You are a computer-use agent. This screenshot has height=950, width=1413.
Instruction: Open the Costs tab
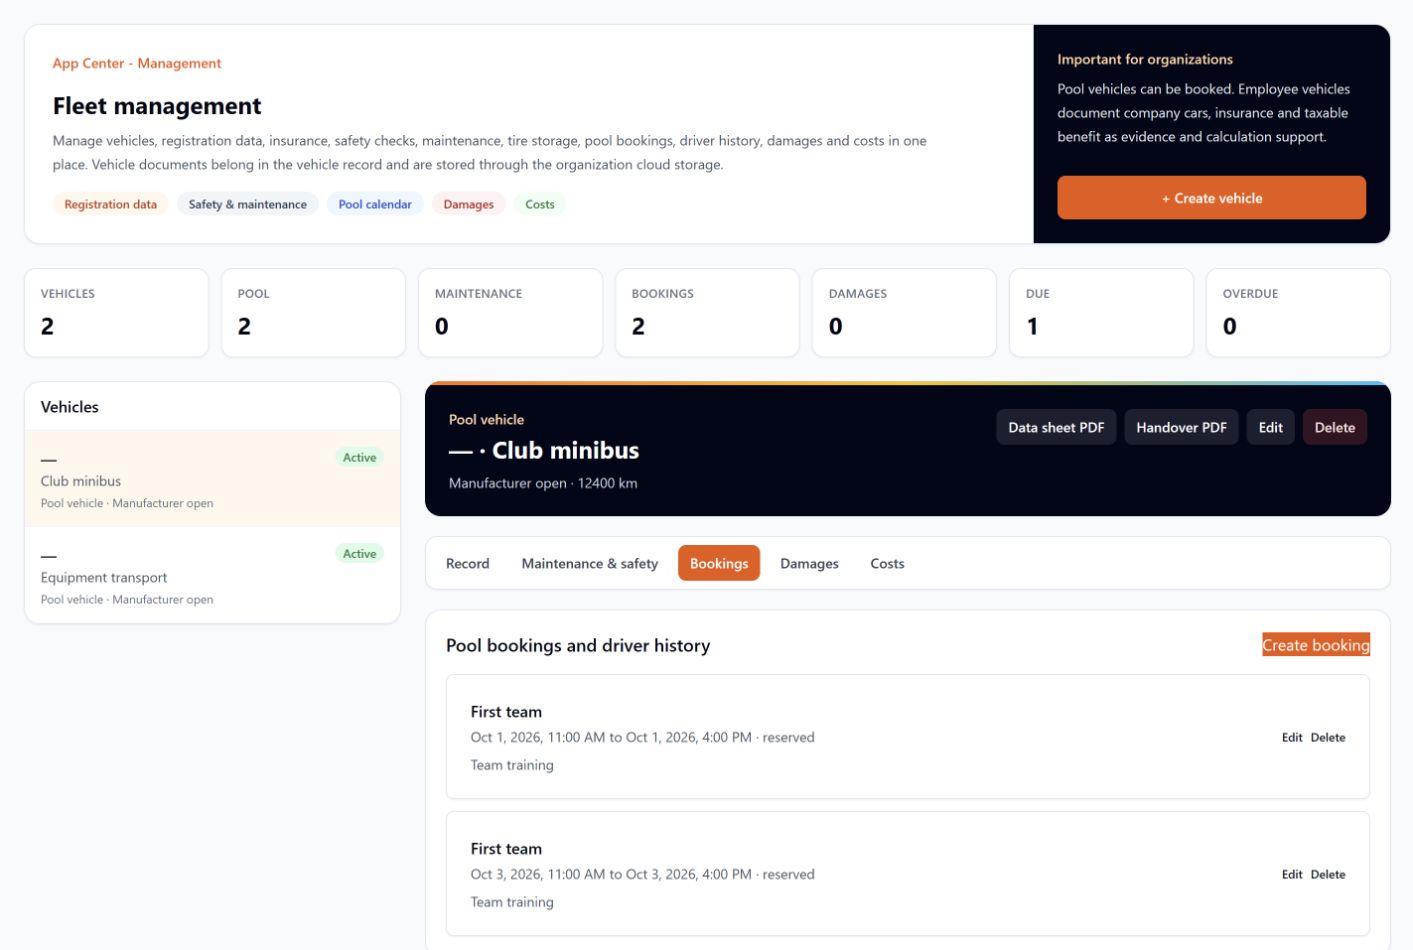(x=887, y=563)
